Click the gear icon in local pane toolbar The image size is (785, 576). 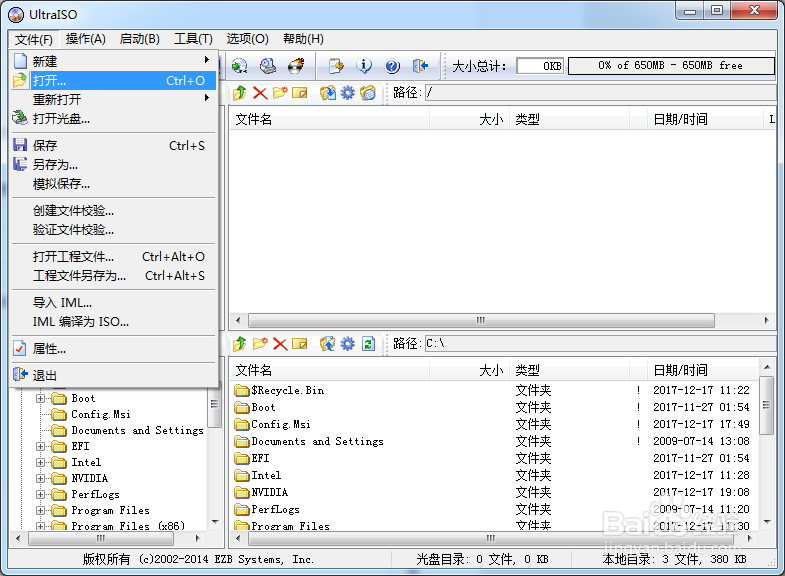click(x=347, y=344)
